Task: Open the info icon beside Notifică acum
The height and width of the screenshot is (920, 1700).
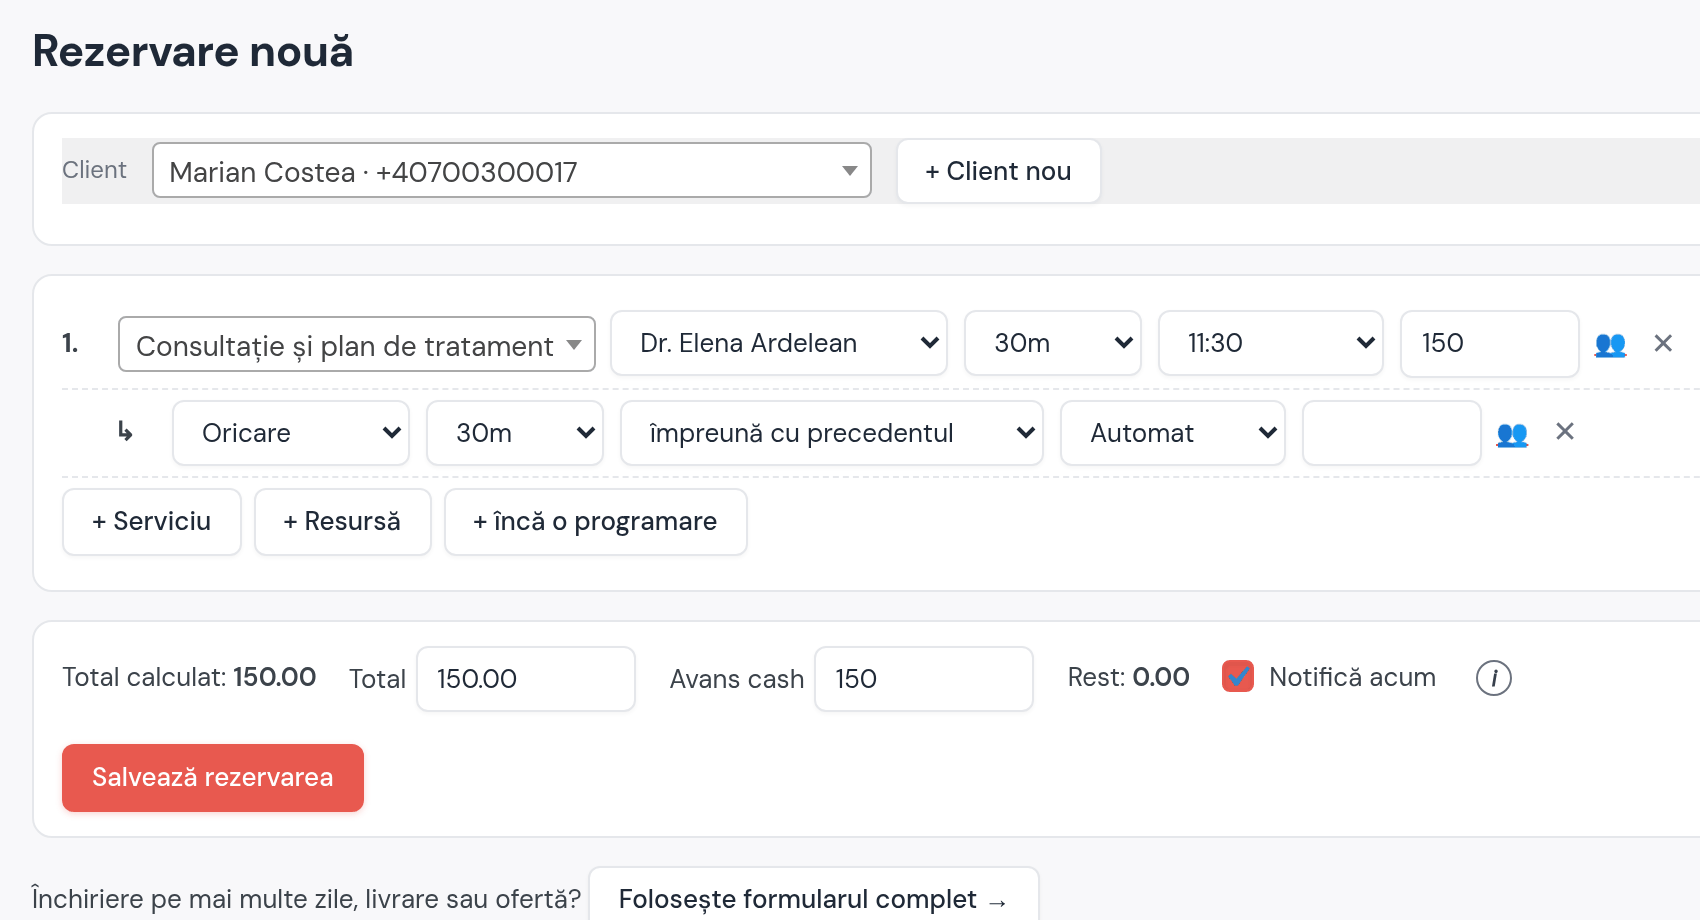Action: coord(1493,678)
